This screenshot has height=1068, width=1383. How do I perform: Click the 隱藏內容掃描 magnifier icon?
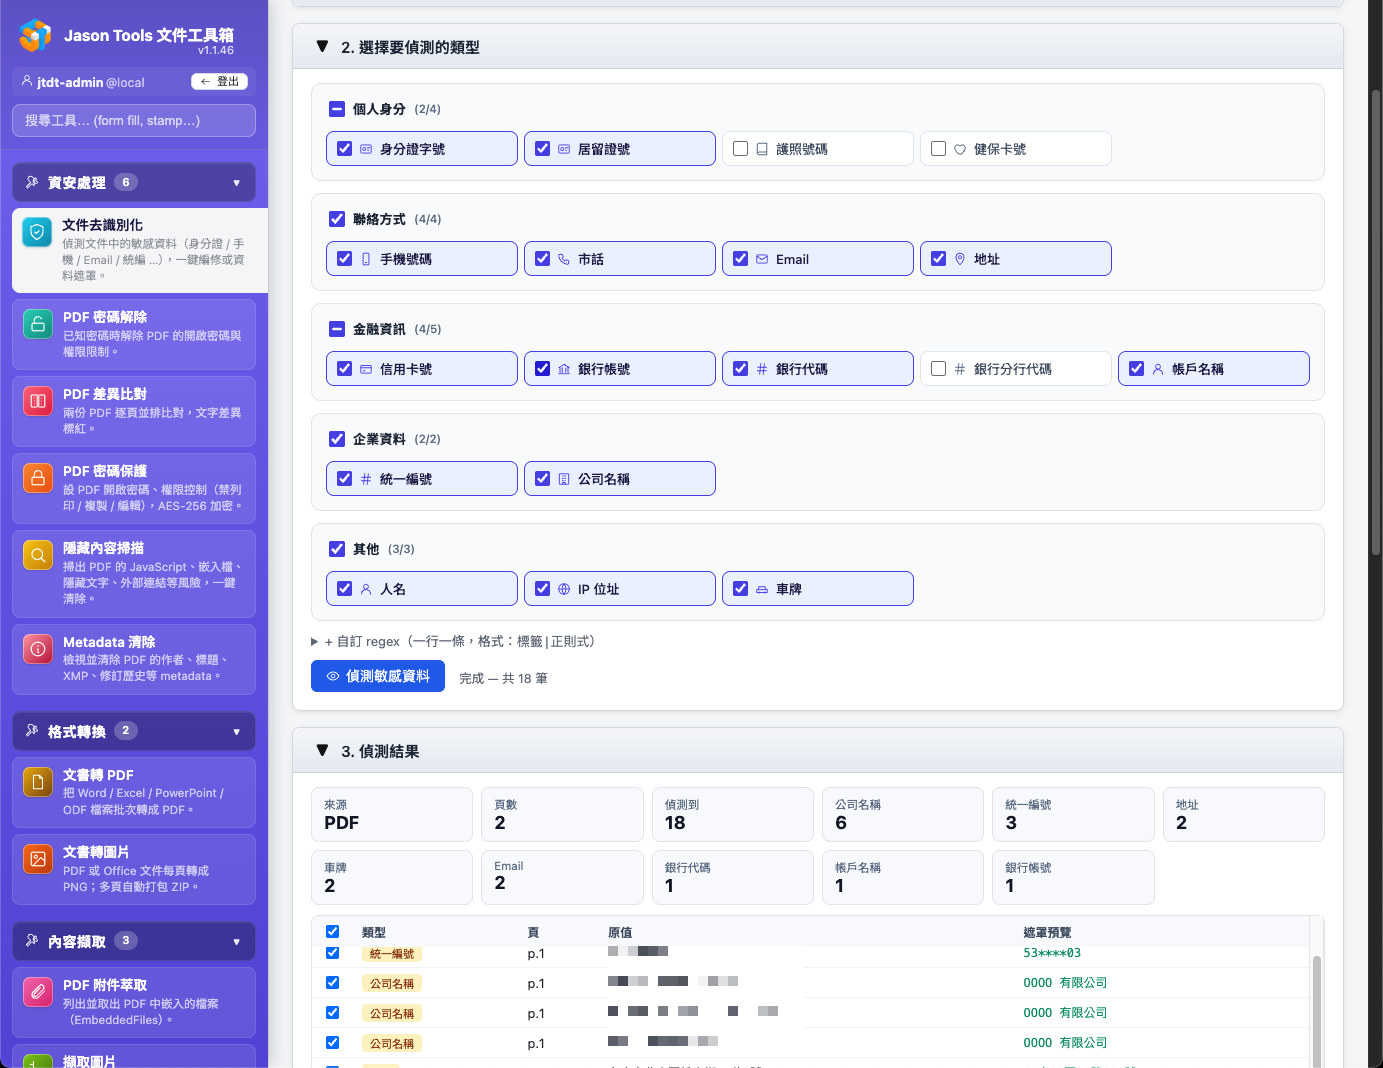pos(38,555)
